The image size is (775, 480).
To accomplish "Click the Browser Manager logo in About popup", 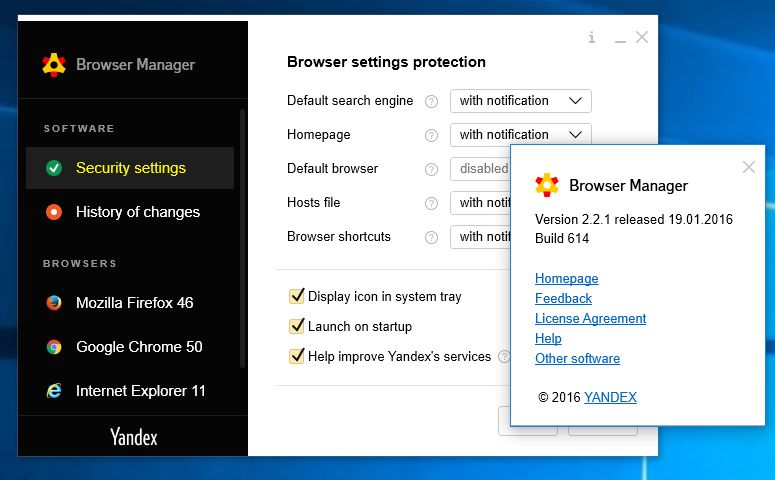I will [x=547, y=185].
